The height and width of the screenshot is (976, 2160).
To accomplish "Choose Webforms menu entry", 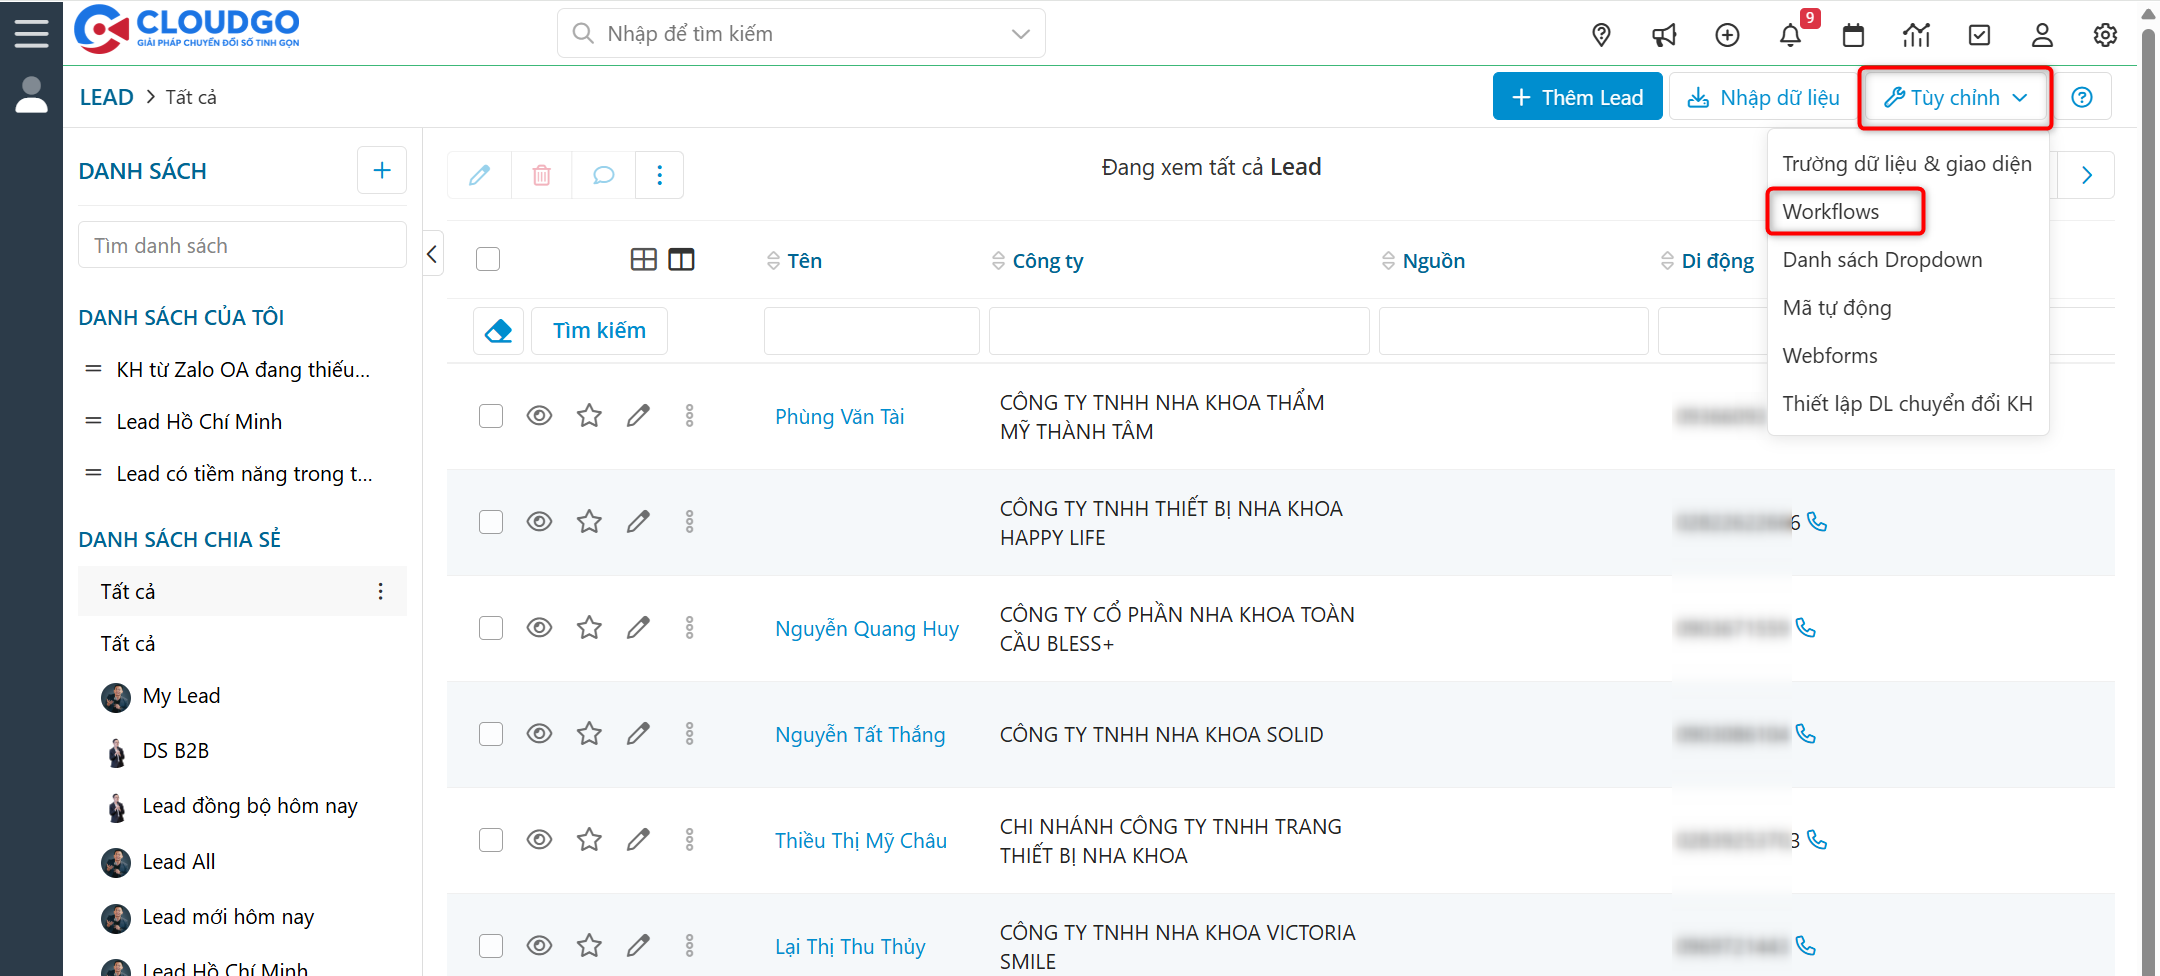I will point(1829,356).
